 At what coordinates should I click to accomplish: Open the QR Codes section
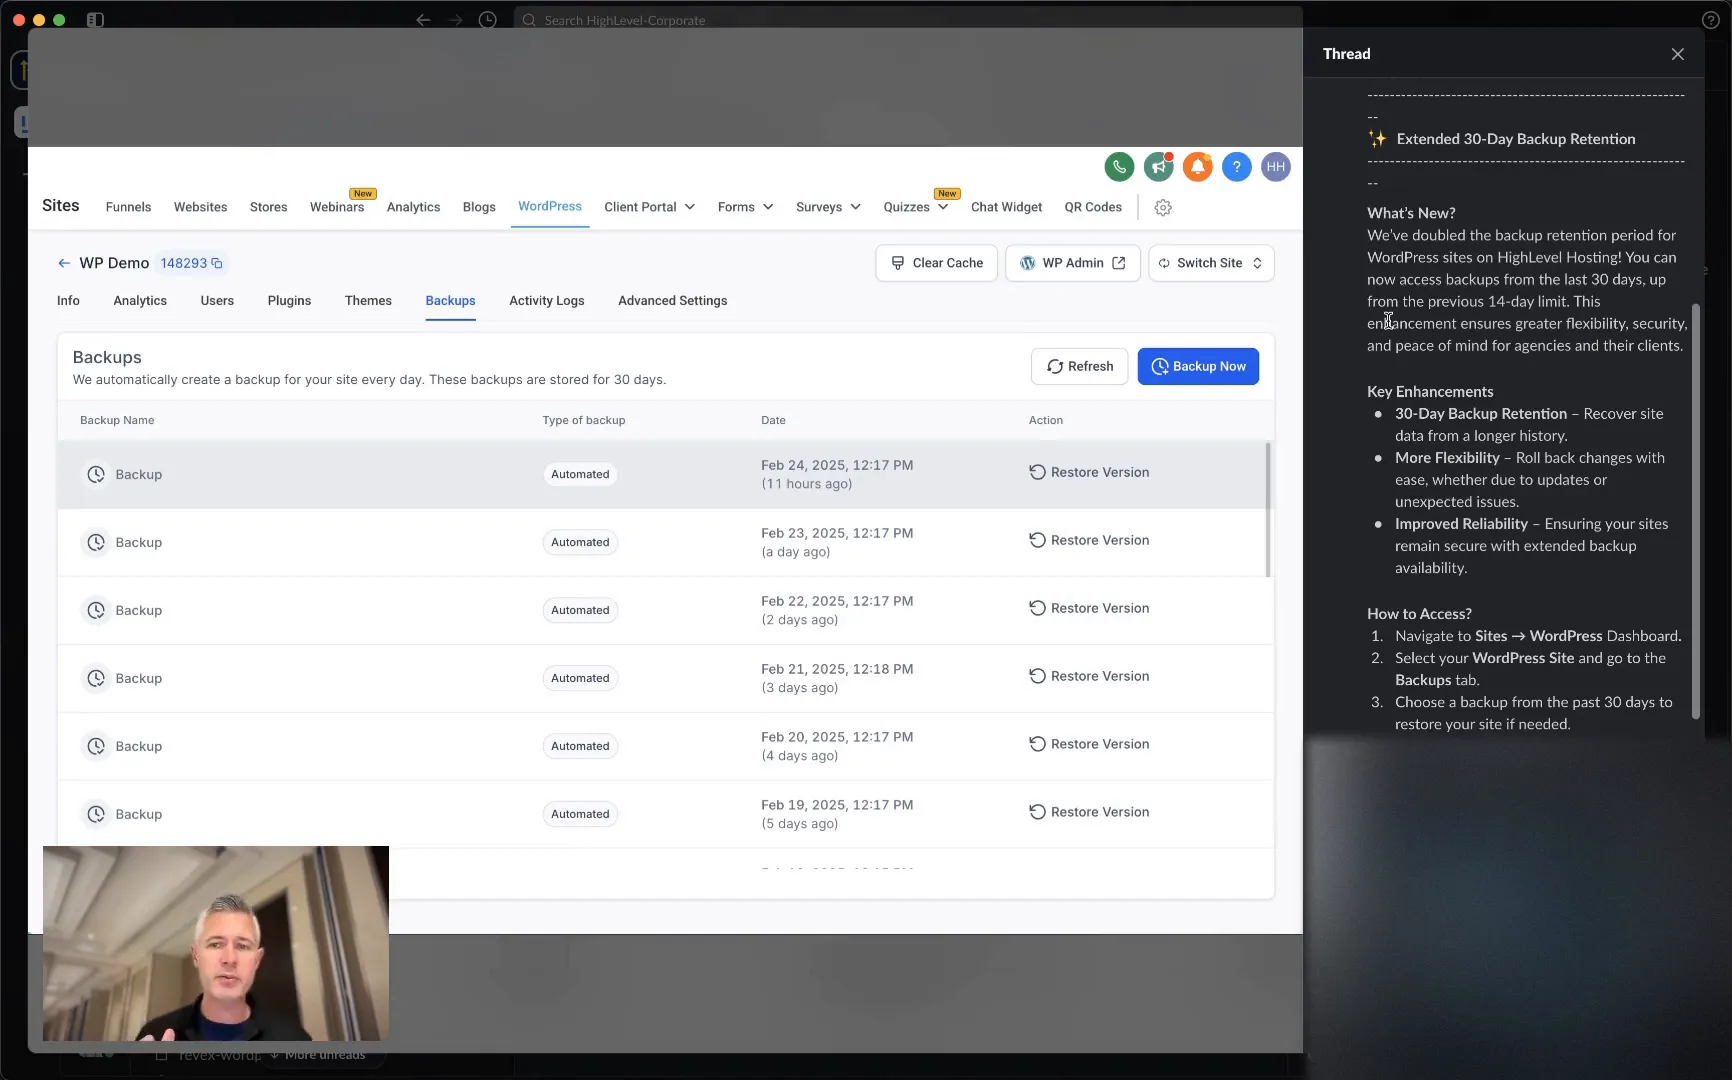coord(1093,207)
